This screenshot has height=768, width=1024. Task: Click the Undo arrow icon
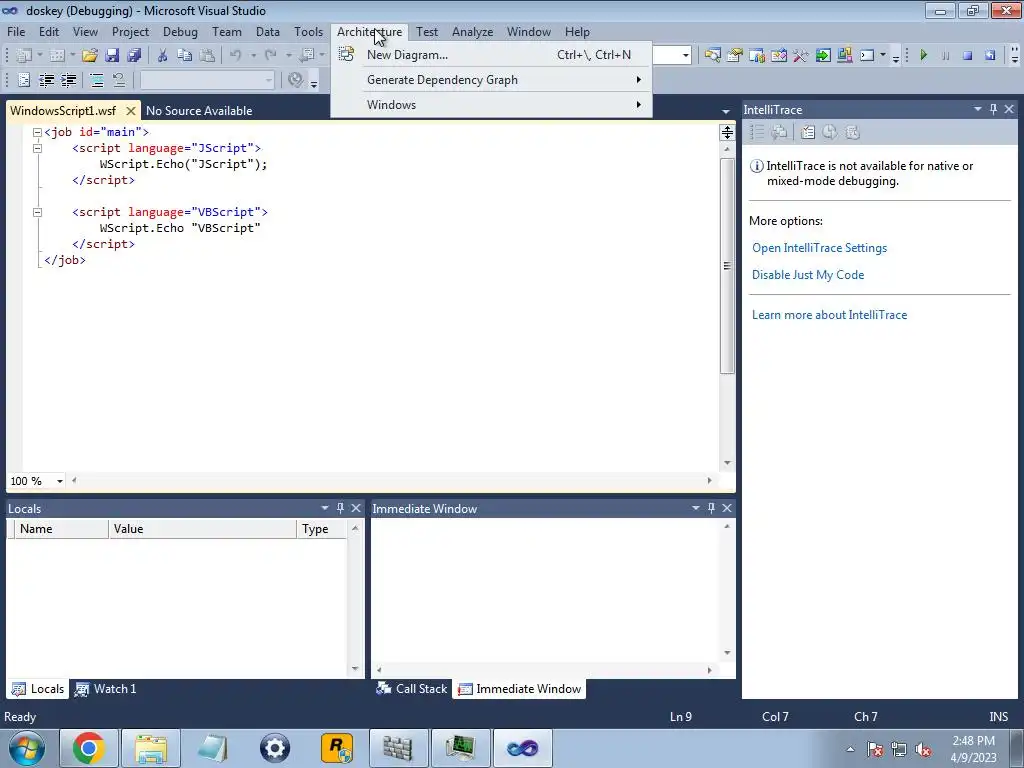(x=236, y=56)
